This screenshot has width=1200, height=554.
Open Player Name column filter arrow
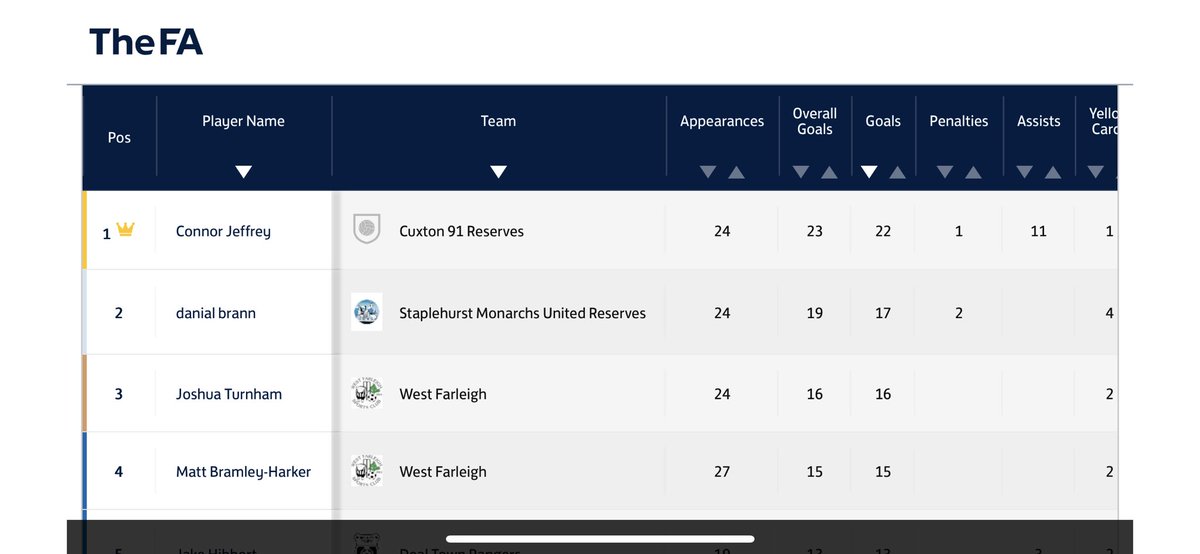click(243, 172)
